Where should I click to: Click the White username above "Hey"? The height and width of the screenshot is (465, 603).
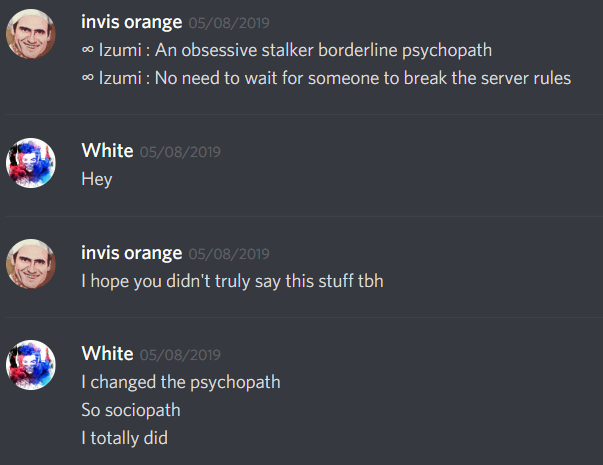[x=107, y=150]
